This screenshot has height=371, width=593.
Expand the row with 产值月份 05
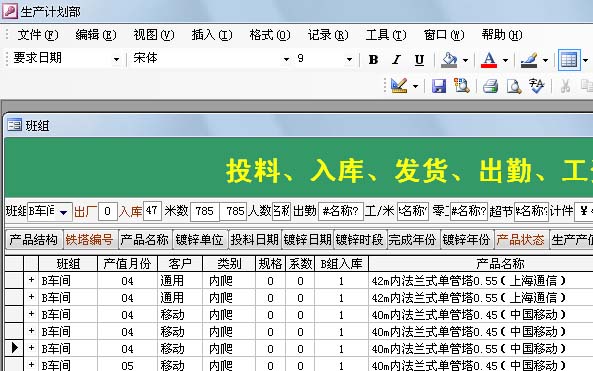coord(31,365)
